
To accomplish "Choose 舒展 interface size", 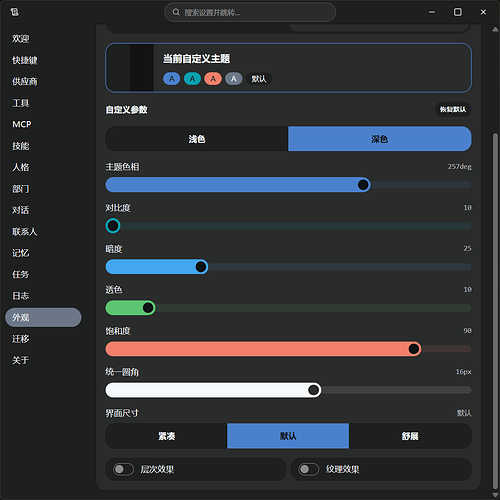I will (x=410, y=436).
